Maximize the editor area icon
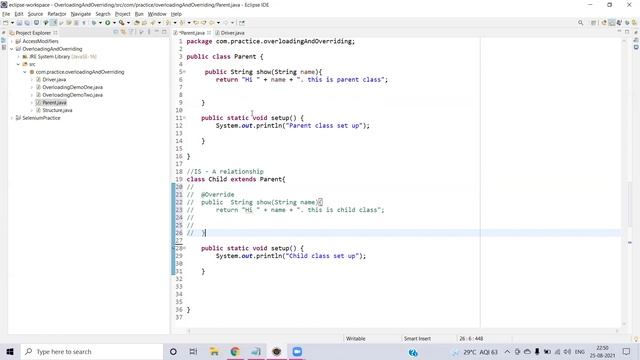This screenshot has width=640, height=360. tap(627, 32)
